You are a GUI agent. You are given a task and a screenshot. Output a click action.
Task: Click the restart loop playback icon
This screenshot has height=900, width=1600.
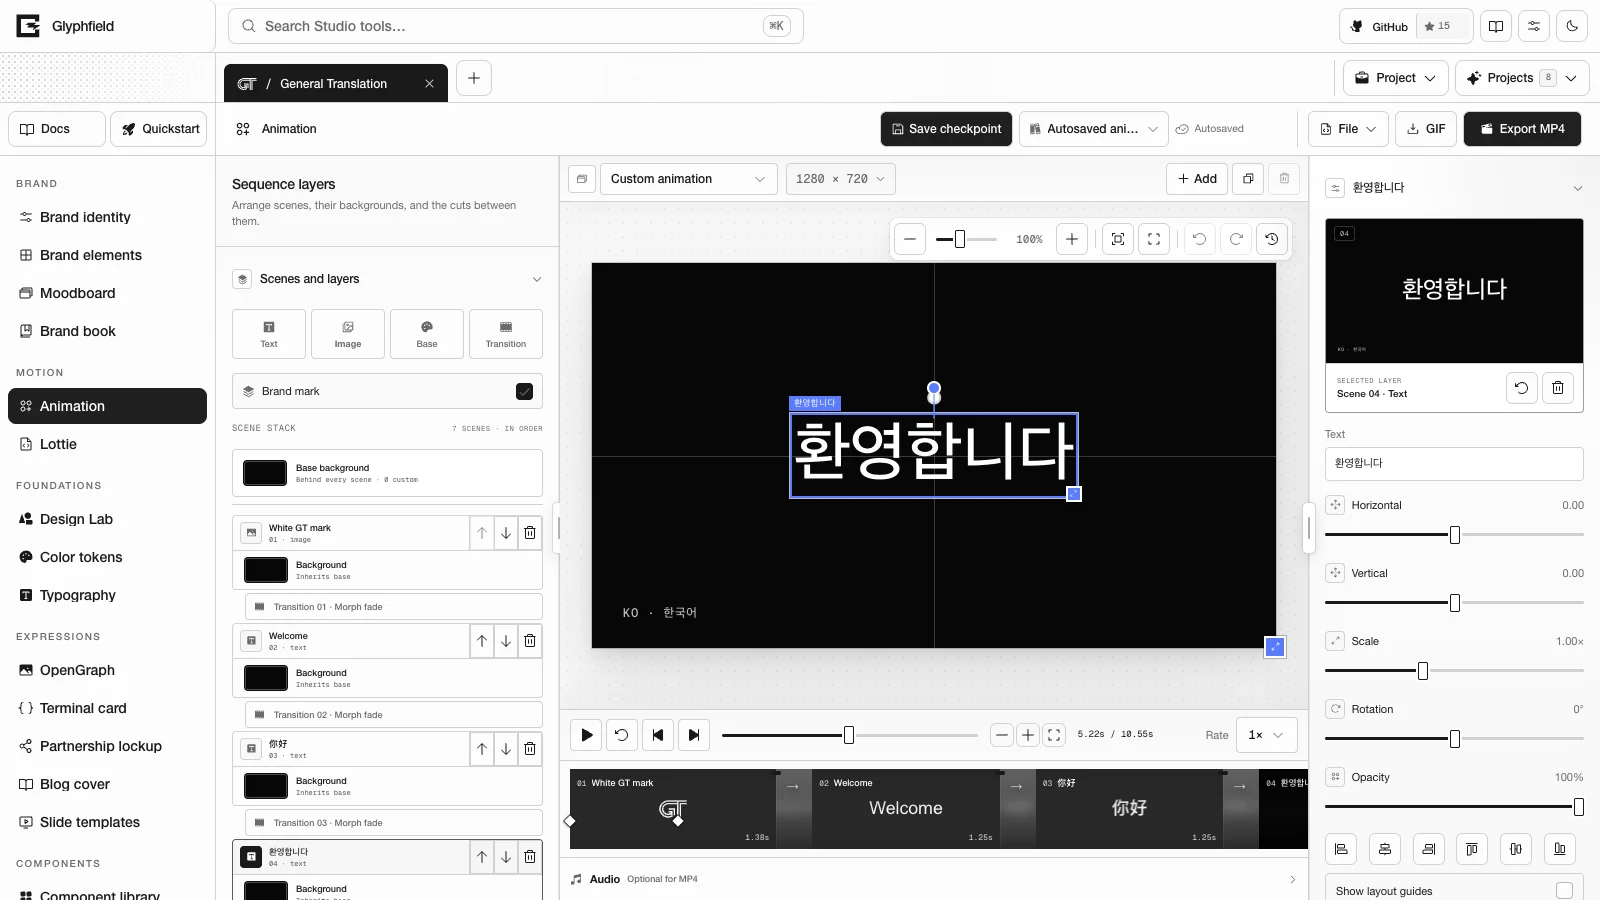click(622, 735)
